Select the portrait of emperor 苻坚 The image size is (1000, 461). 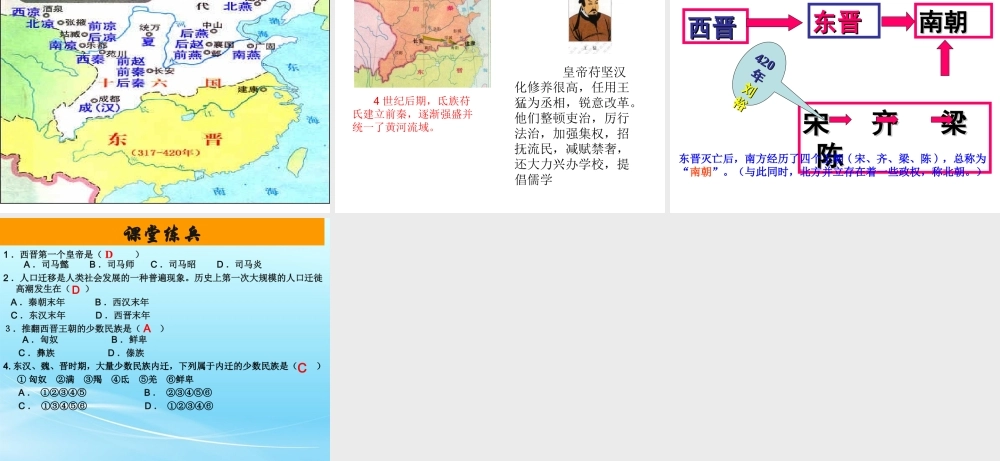click(x=590, y=21)
